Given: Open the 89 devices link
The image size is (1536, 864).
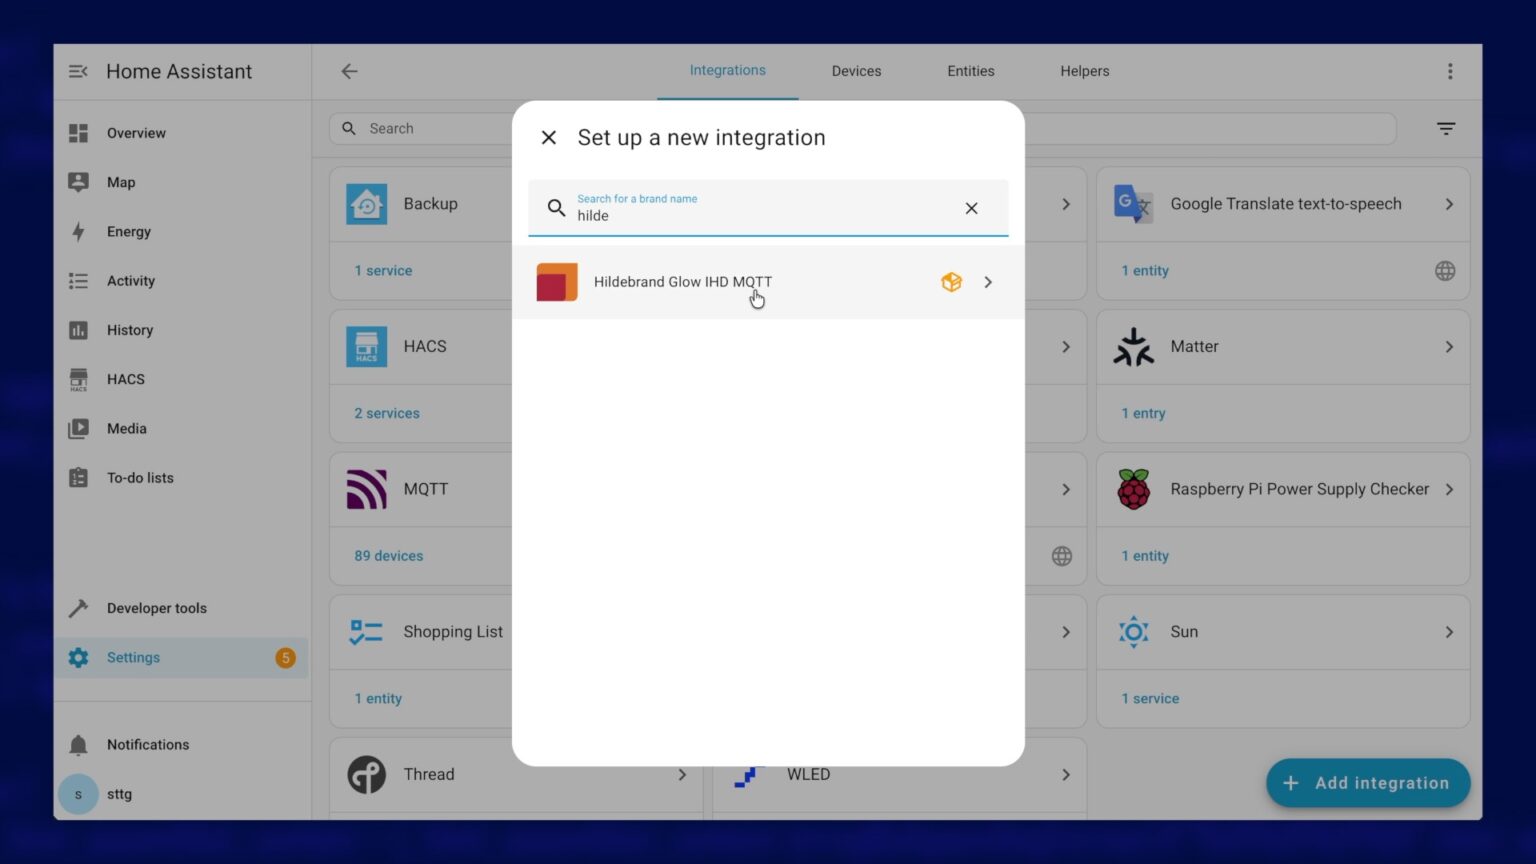Looking at the screenshot, I should 388,556.
